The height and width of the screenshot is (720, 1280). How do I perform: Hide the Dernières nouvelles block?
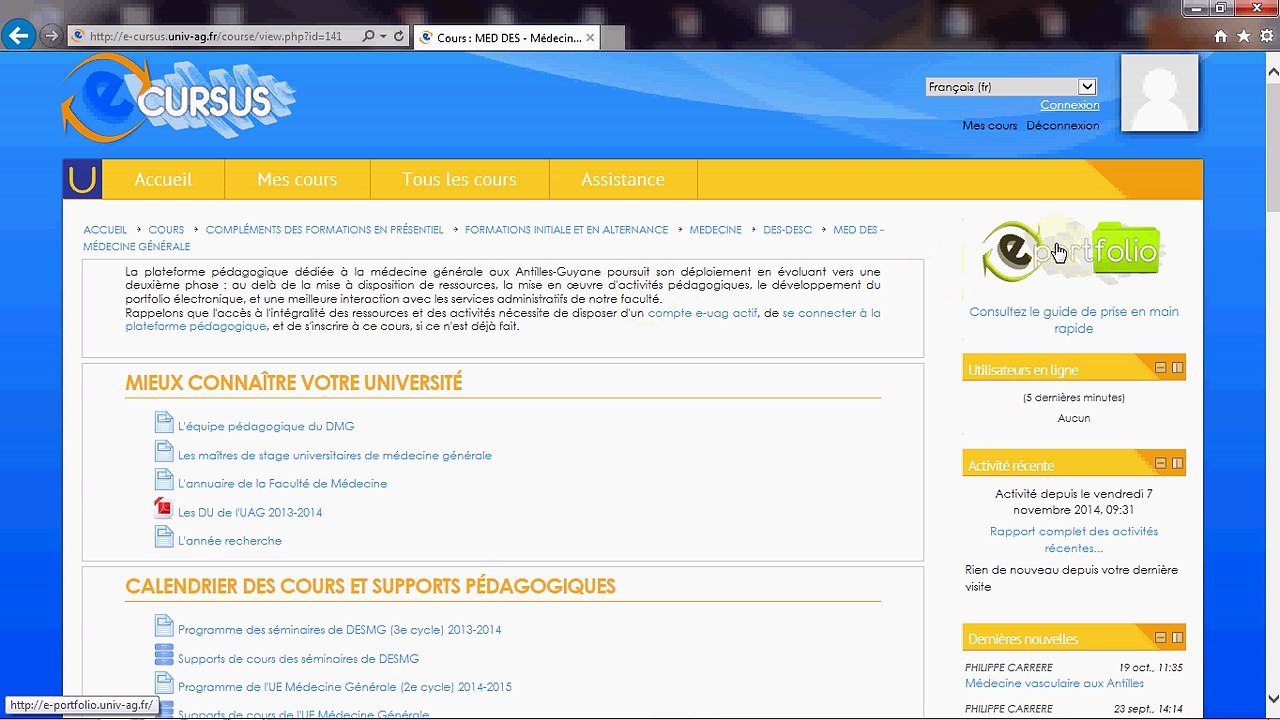1161,638
